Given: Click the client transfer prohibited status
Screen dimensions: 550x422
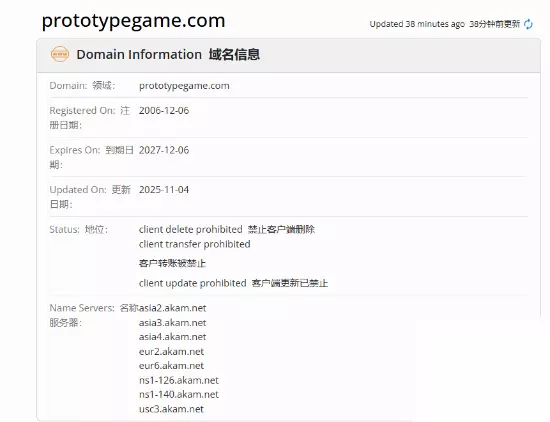Looking at the screenshot, I should (195, 244).
